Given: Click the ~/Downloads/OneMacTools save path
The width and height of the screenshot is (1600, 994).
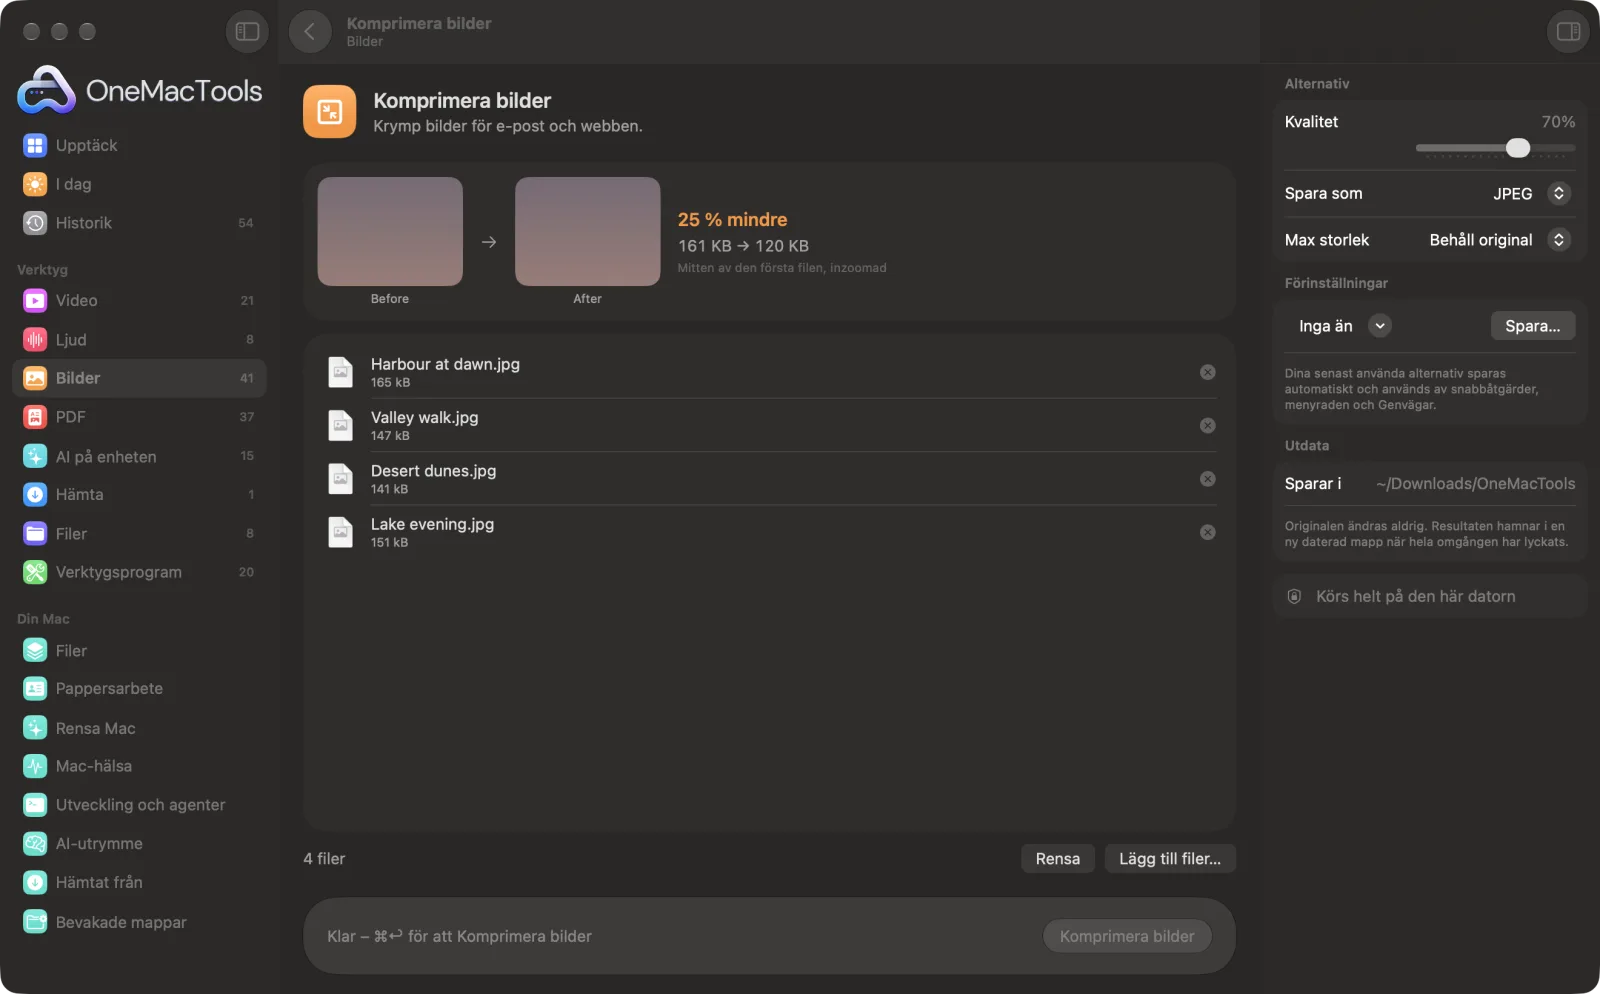Looking at the screenshot, I should (1475, 484).
